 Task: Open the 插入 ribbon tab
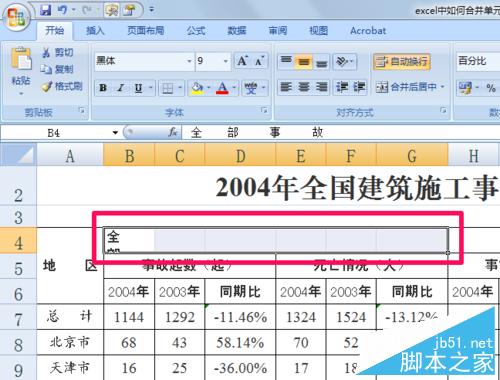95,31
